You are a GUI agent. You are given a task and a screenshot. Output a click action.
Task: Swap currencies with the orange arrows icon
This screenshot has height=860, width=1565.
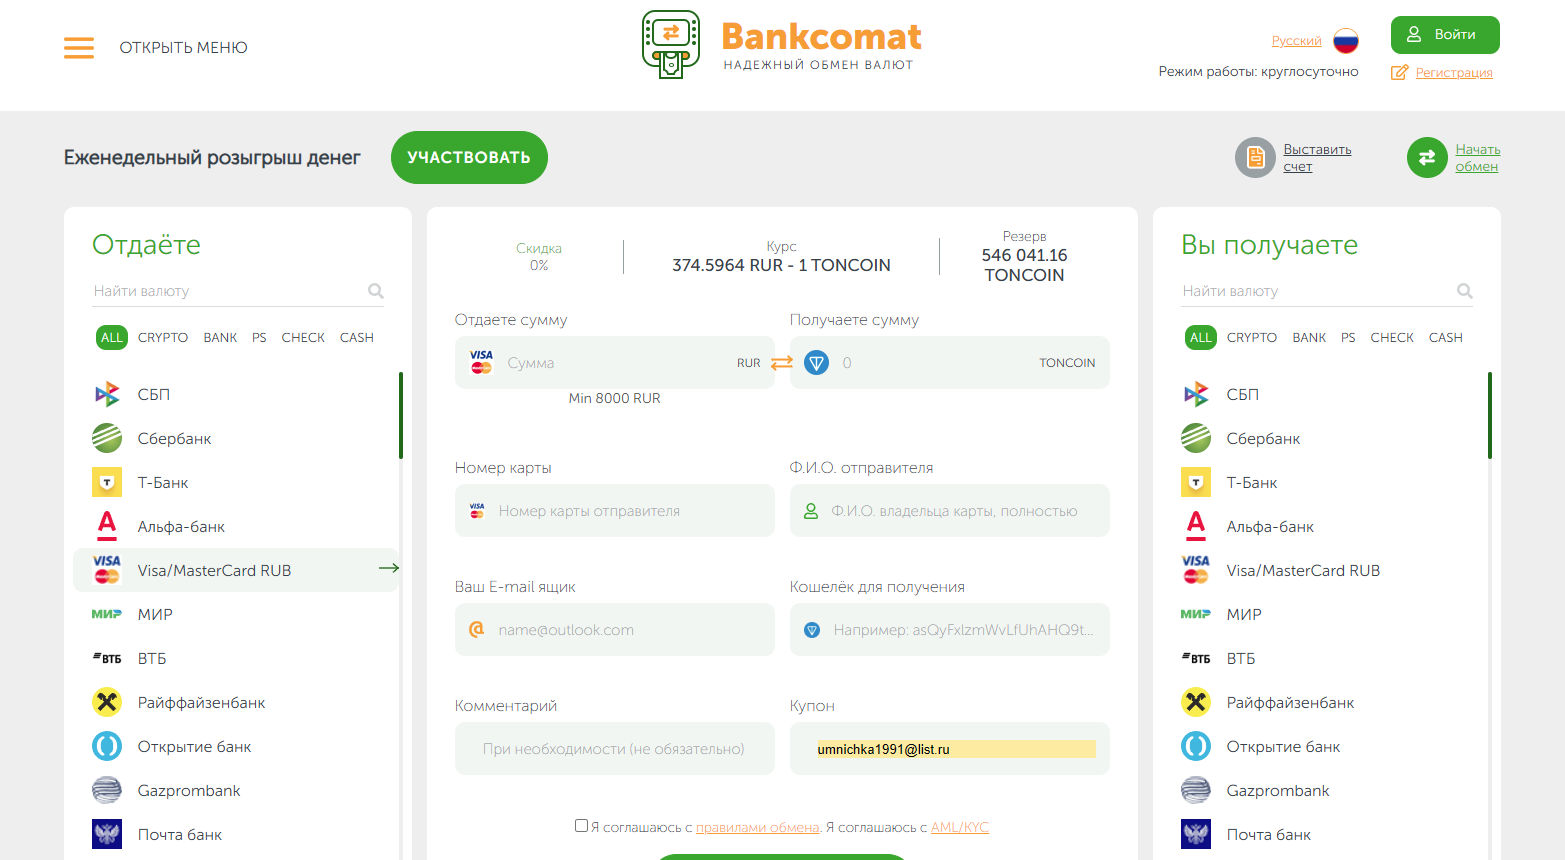782,362
